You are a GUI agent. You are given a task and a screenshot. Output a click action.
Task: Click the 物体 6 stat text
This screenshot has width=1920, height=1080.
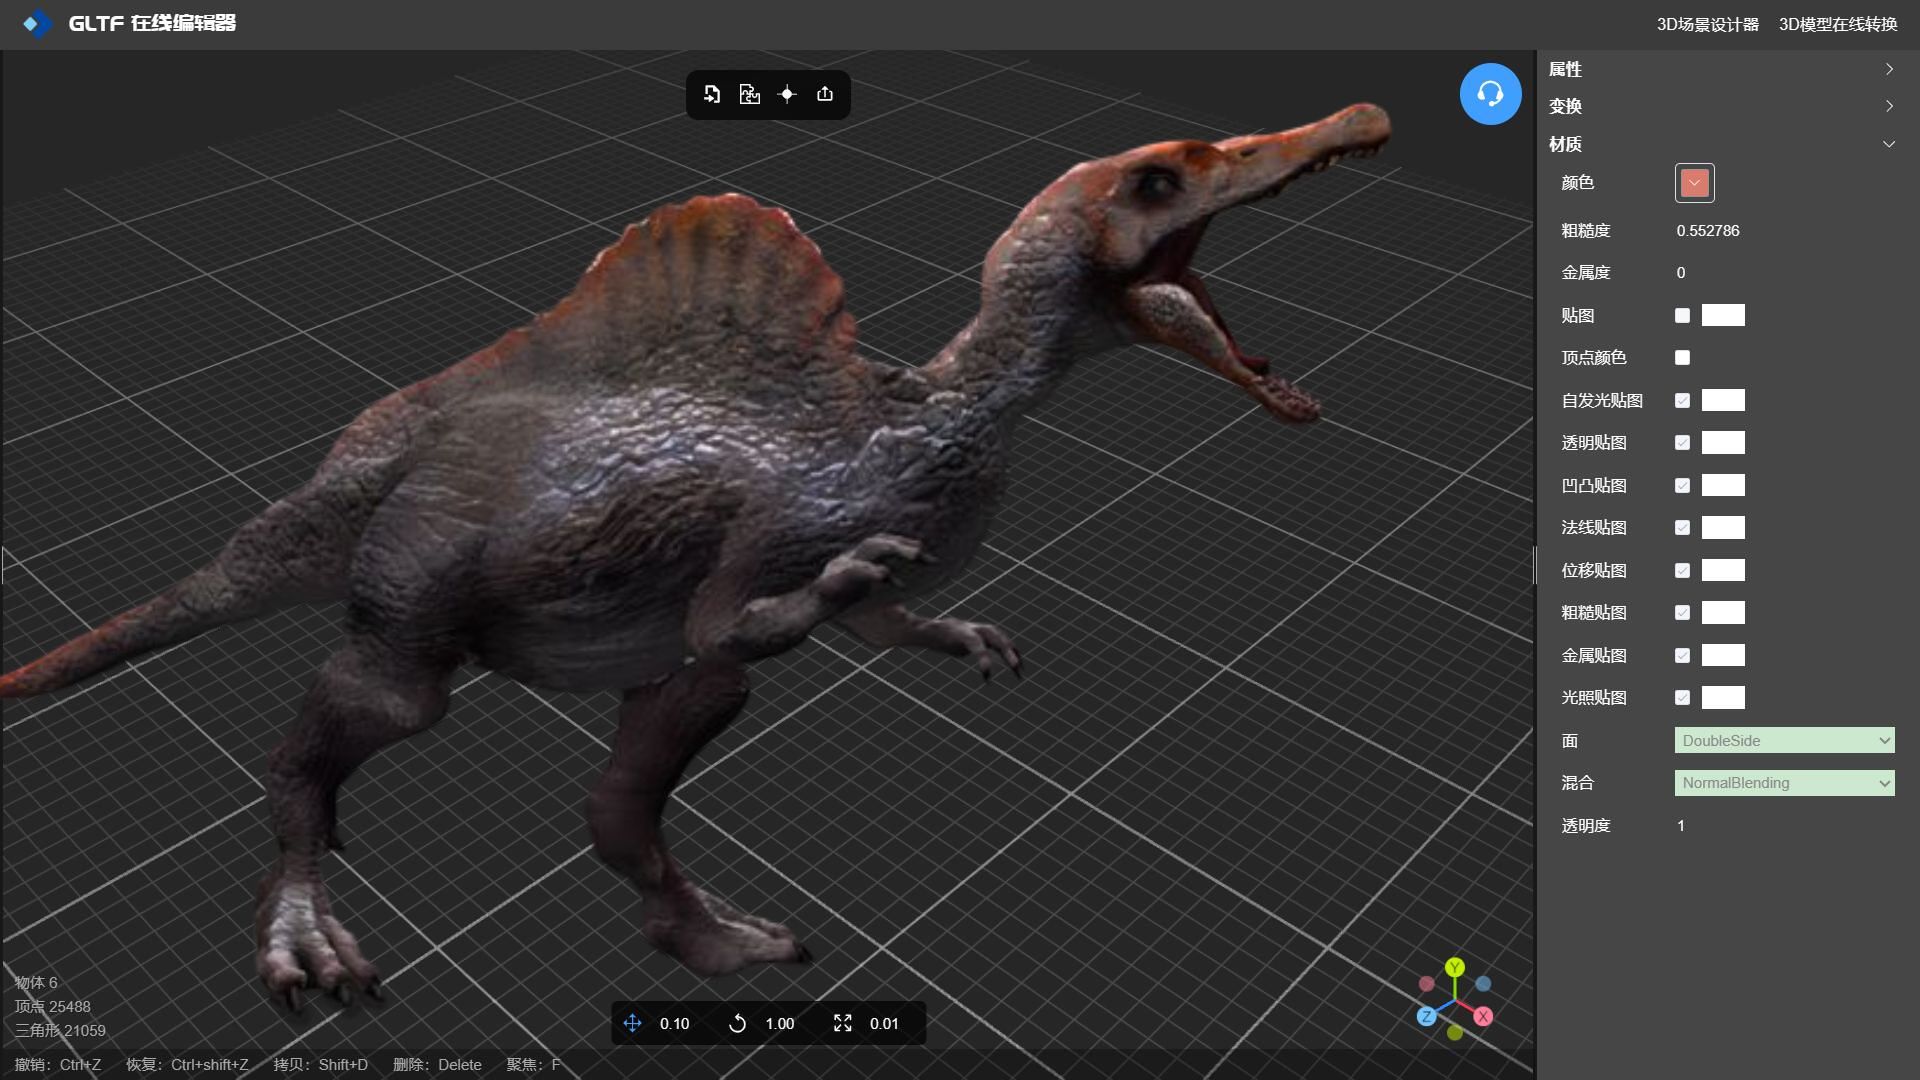click(36, 983)
